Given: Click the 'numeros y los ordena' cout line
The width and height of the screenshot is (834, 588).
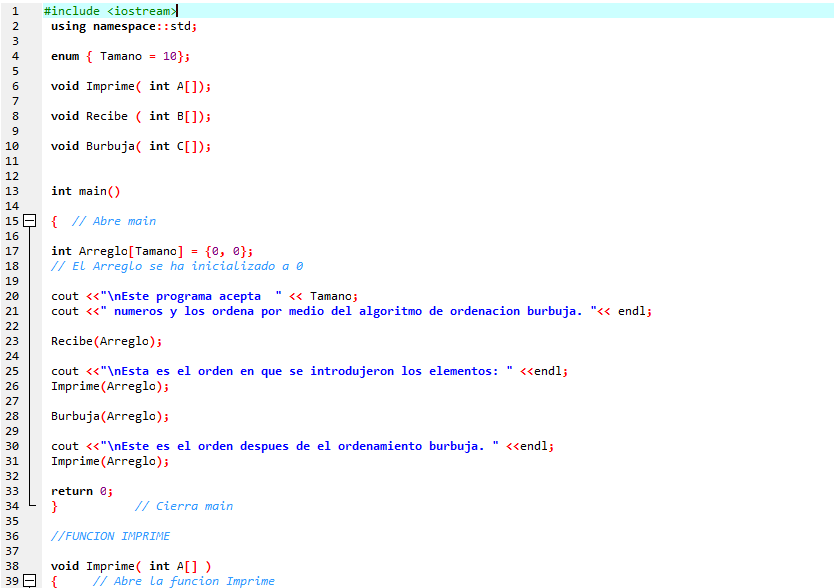Looking at the screenshot, I should pos(352,311).
